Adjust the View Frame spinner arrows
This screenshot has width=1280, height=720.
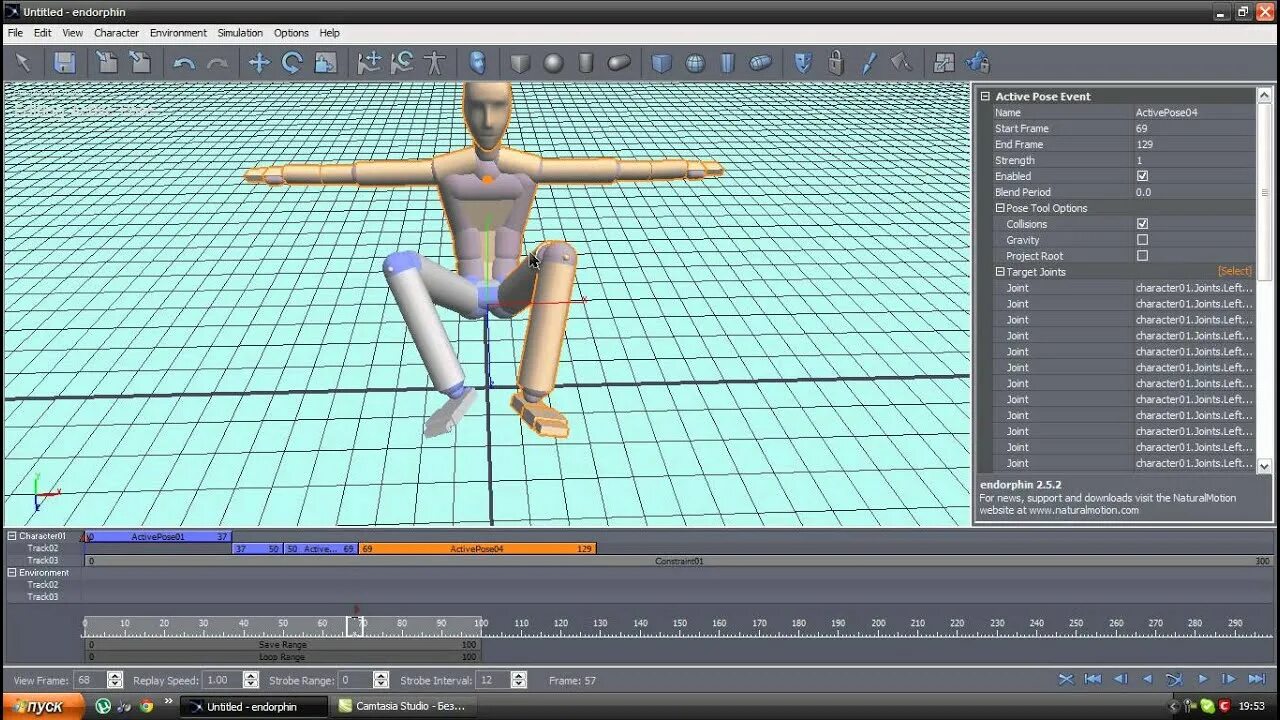(x=115, y=680)
